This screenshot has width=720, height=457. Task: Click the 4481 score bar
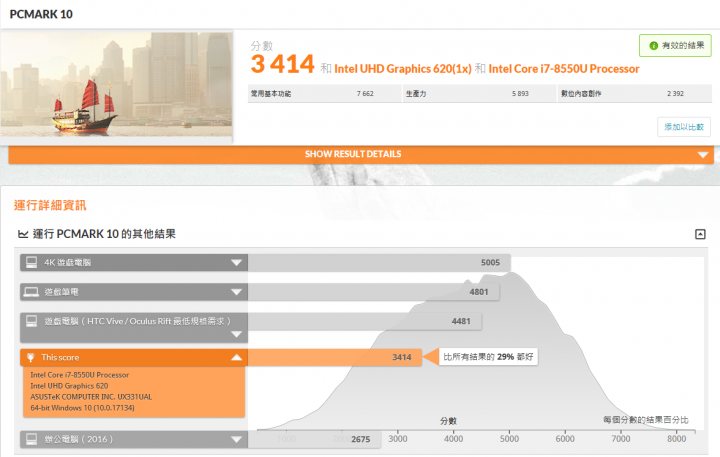(365, 322)
